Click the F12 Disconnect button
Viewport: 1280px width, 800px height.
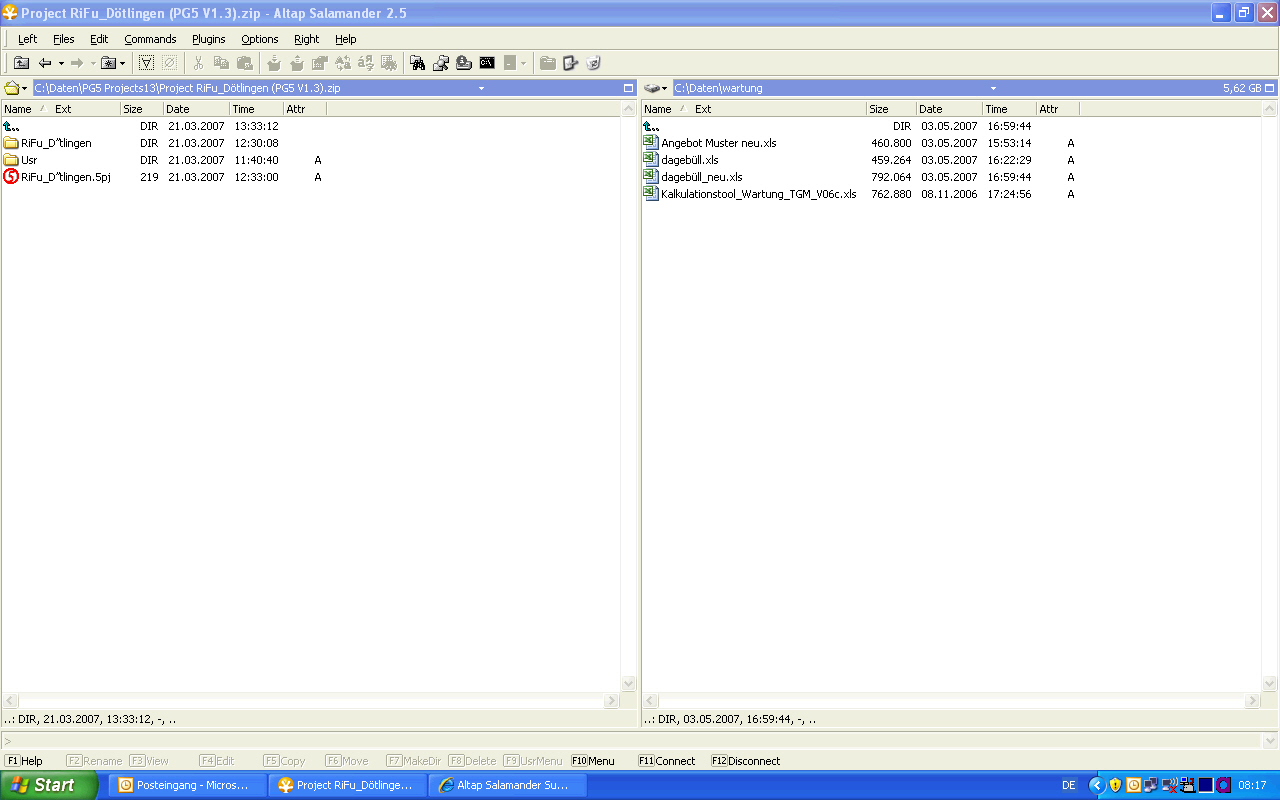tap(746, 761)
